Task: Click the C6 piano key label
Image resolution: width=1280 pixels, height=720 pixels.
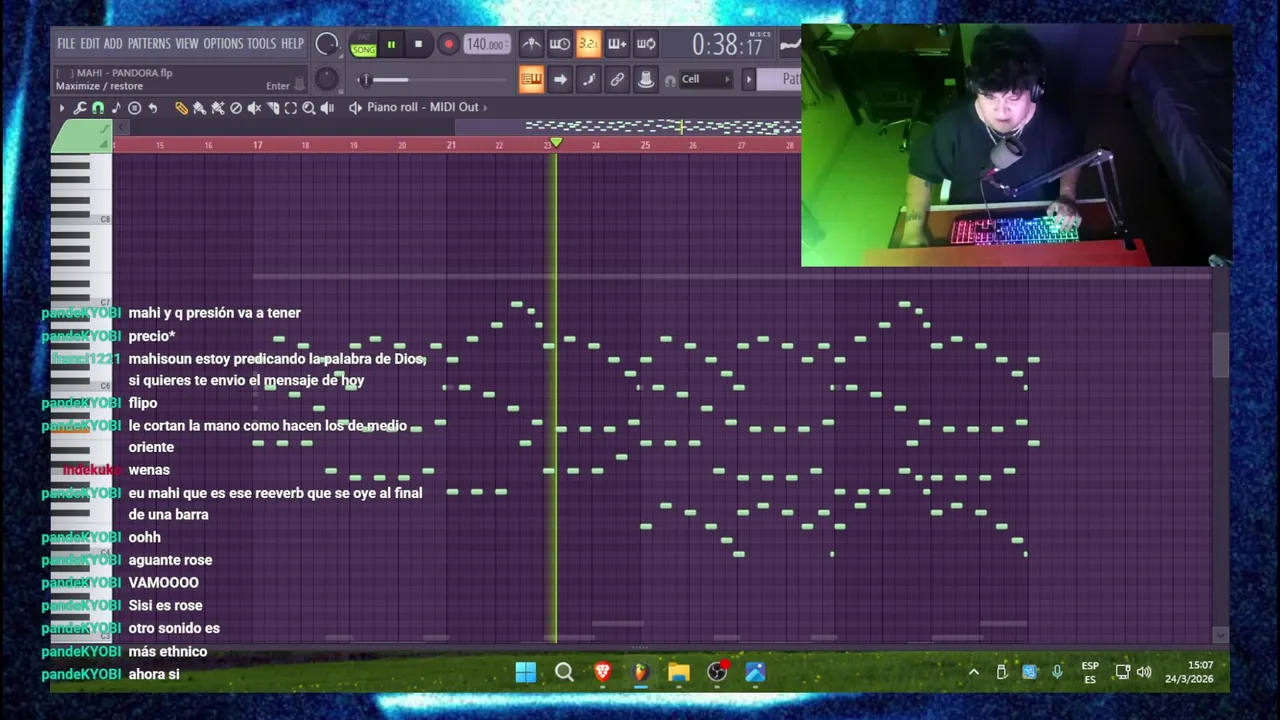Action: pos(105,386)
